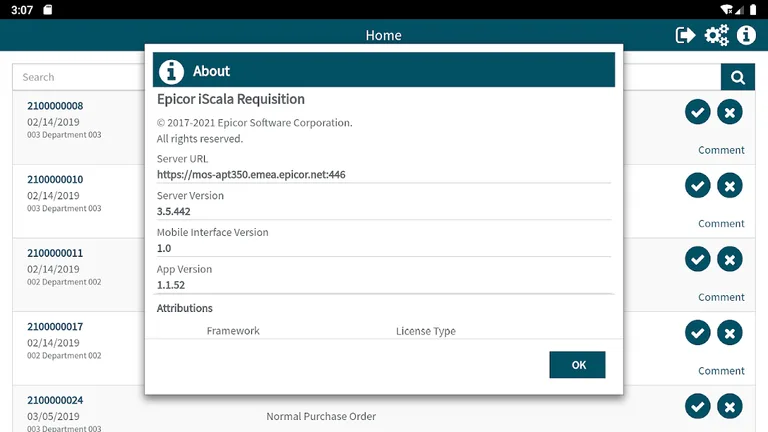Open Comment link for requisition 2100000008

(x=721, y=150)
